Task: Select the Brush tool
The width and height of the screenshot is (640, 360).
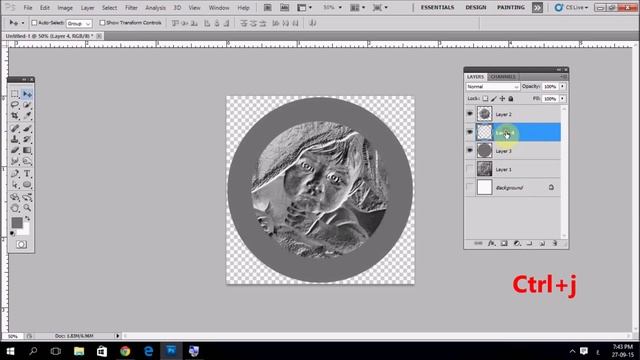Action: [x=27, y=129]
